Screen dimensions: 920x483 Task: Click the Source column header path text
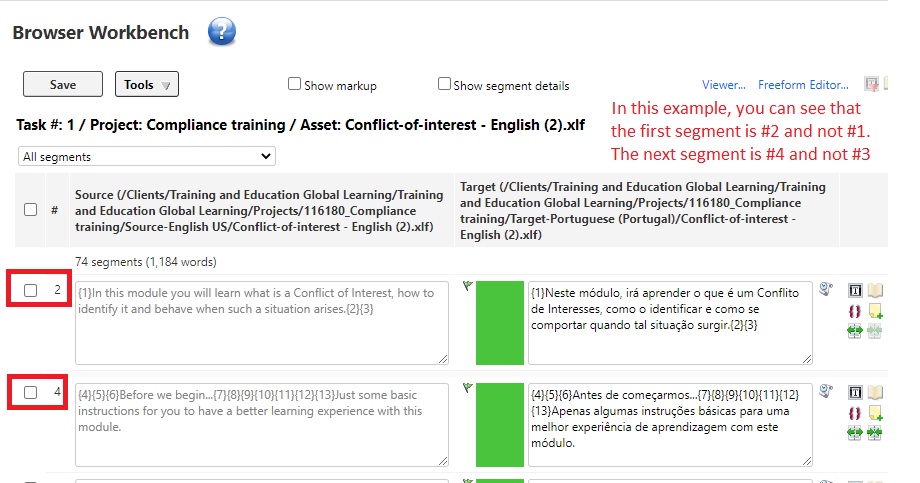click(x=259, y=211)
